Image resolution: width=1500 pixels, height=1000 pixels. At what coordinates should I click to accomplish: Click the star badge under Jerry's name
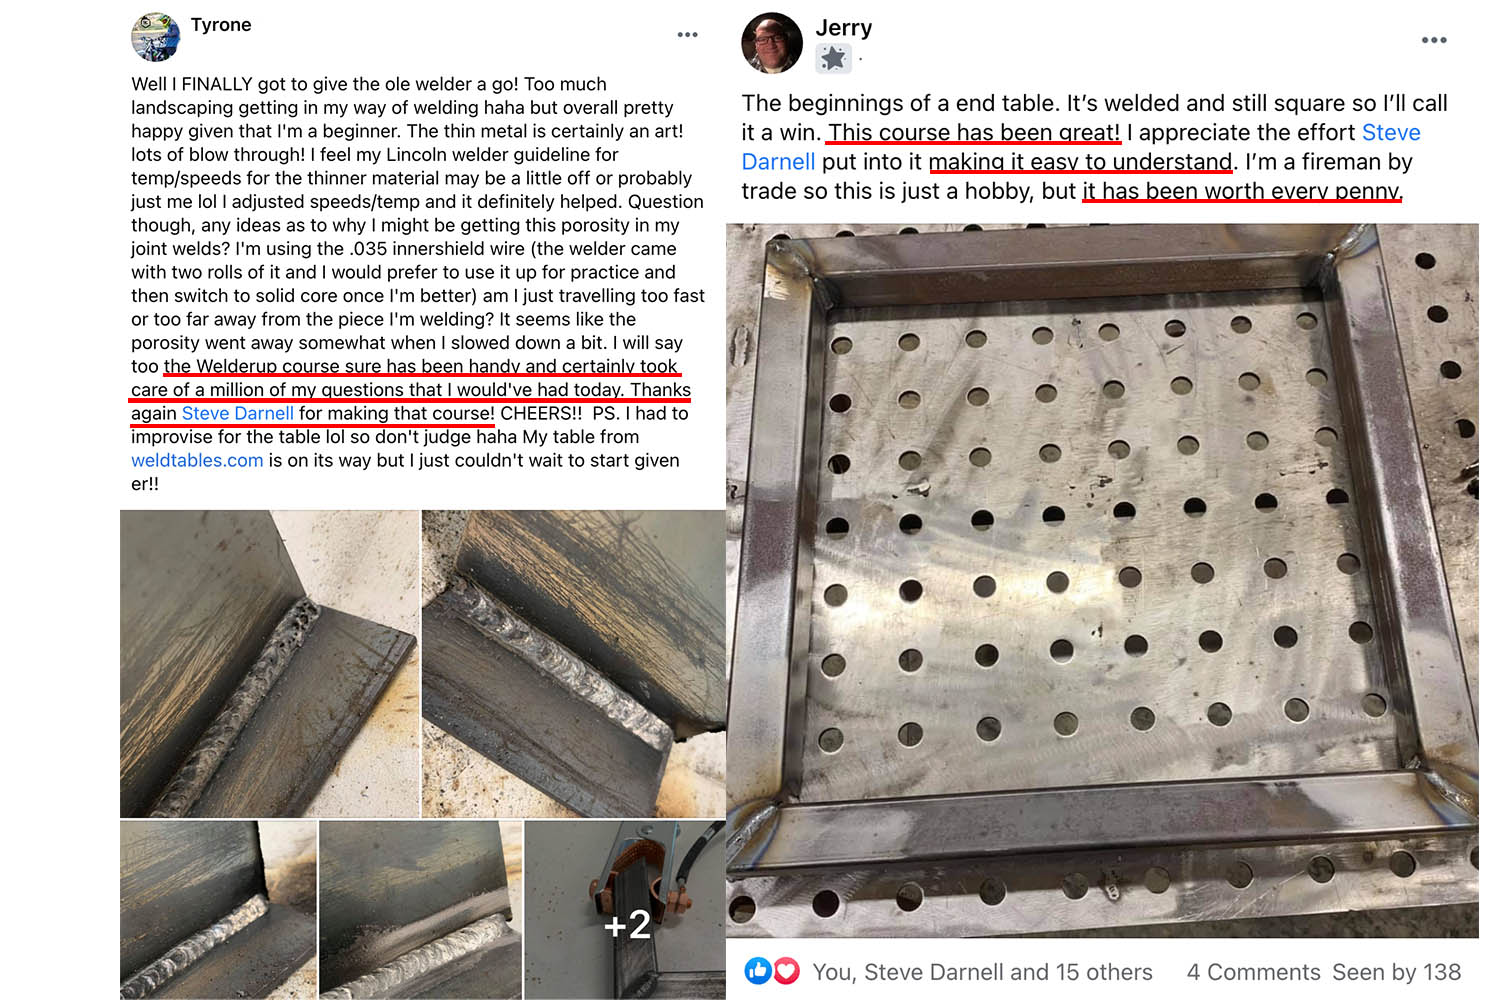[833, 59]
